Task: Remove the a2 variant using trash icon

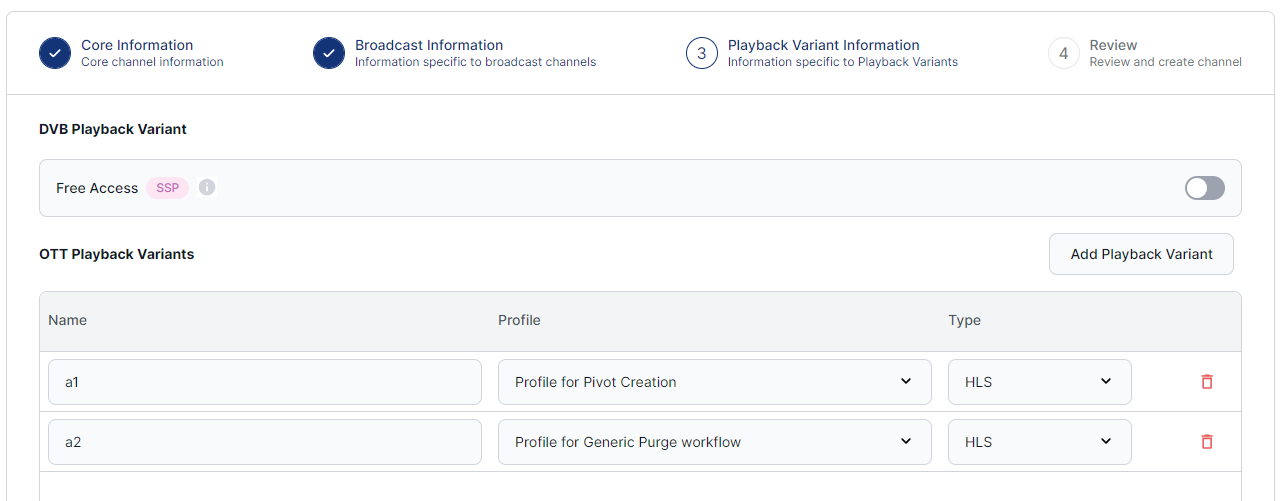Action: (x=1206, y=442)
